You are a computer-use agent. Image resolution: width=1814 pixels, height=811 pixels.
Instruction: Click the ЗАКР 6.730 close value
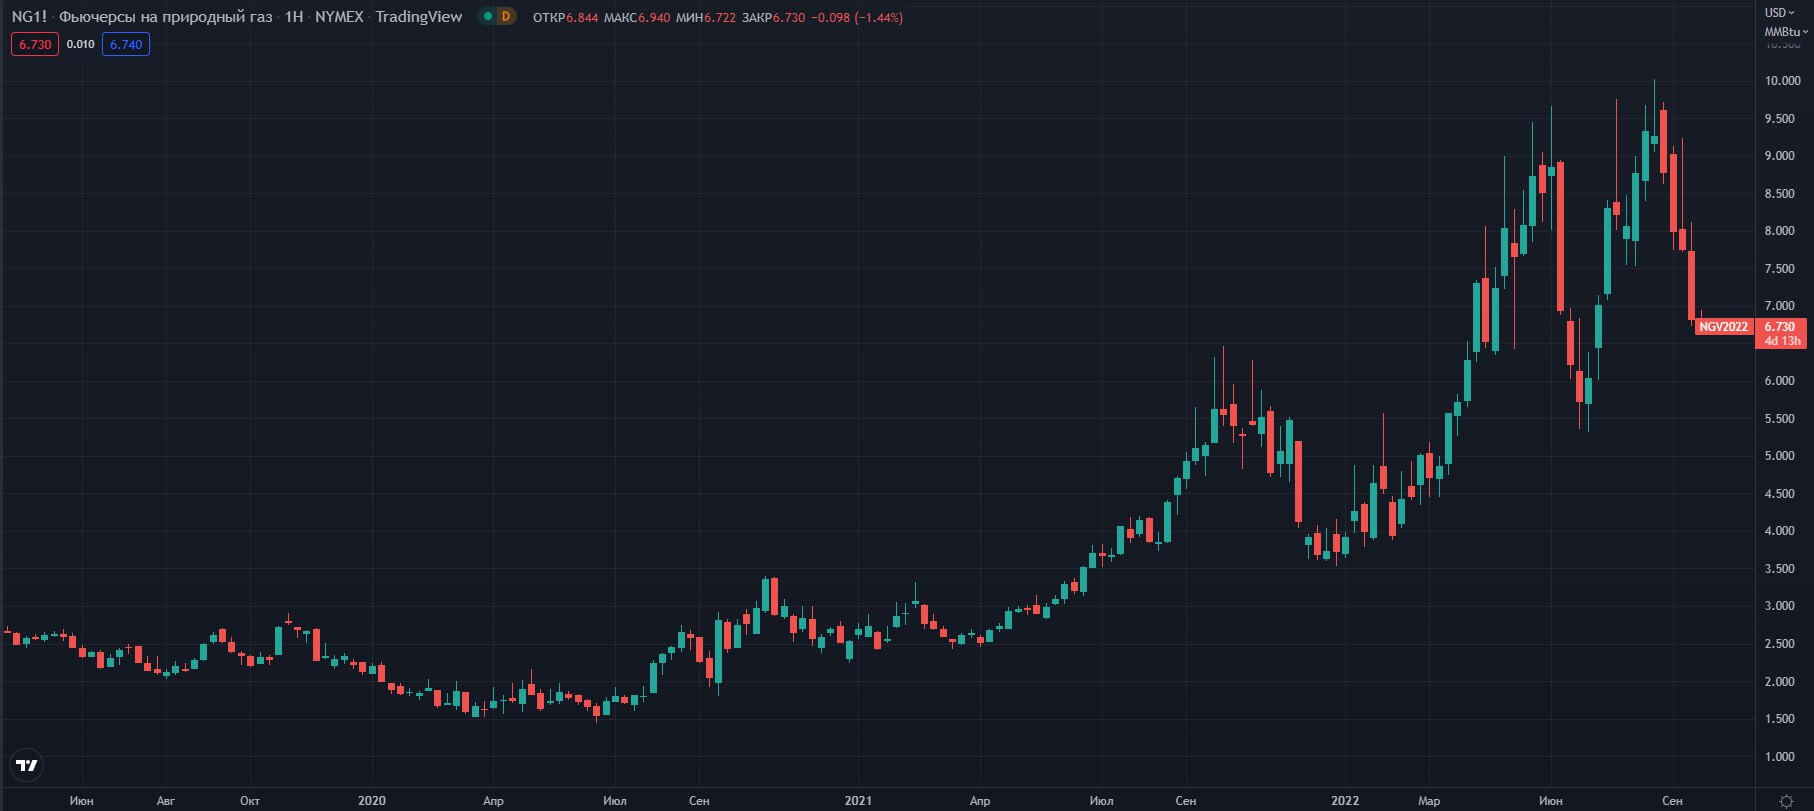(x=773, y=17)
